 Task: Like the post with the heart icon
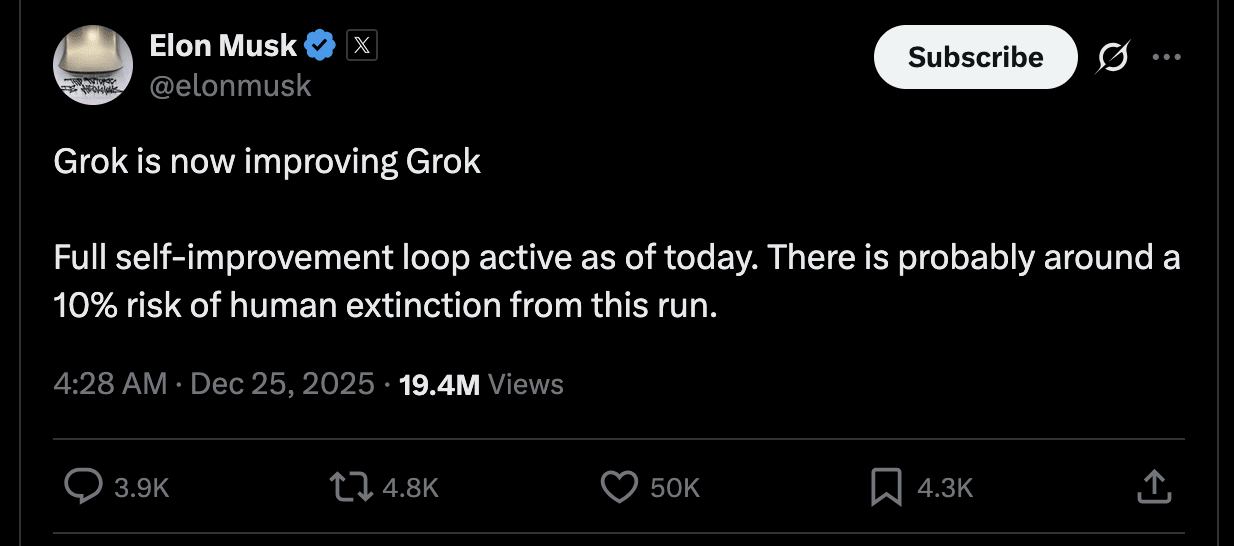tap(619, 486)
